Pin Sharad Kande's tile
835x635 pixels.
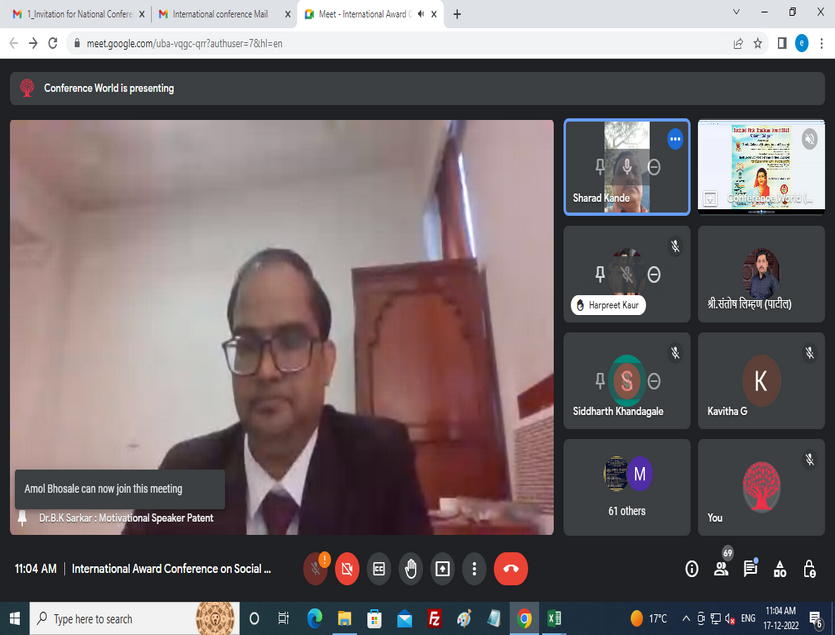click(x=600, y=167)
